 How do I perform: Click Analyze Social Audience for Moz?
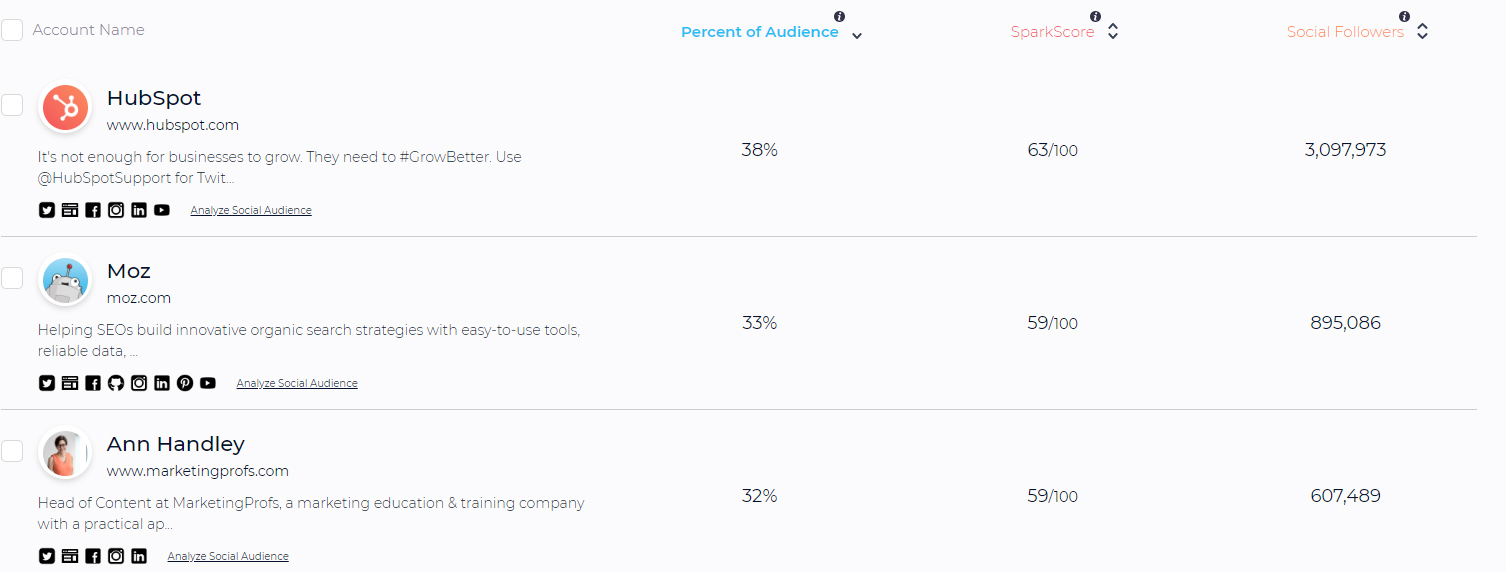297,383
